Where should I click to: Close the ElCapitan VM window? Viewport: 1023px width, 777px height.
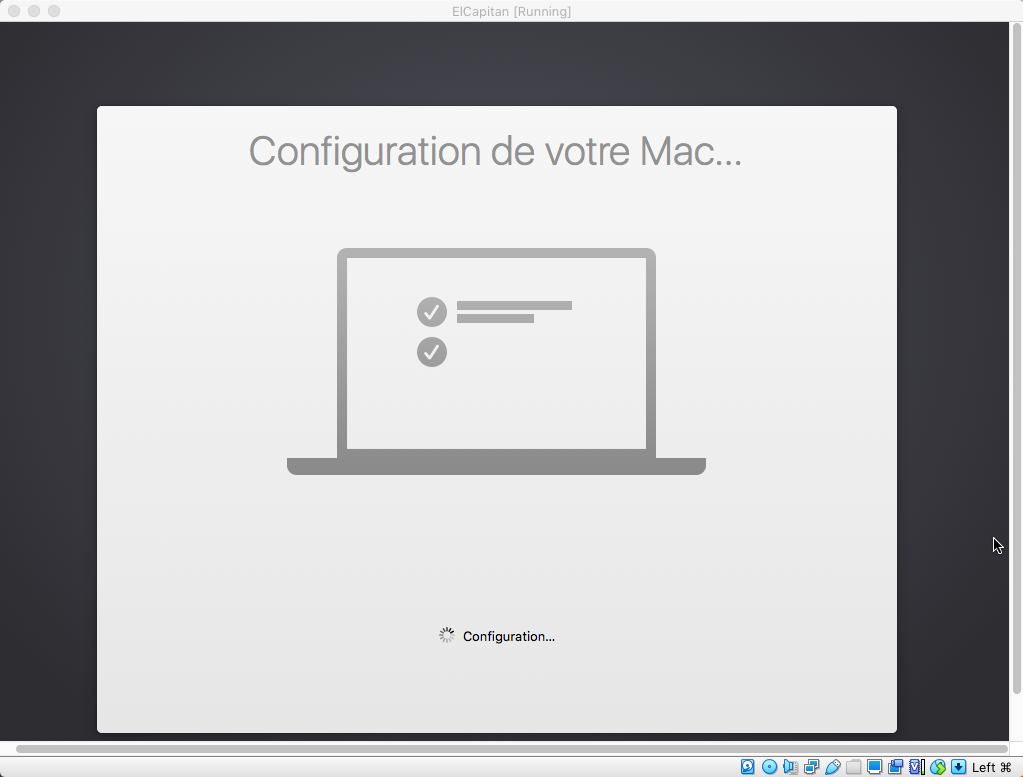[x=14, y=11]
